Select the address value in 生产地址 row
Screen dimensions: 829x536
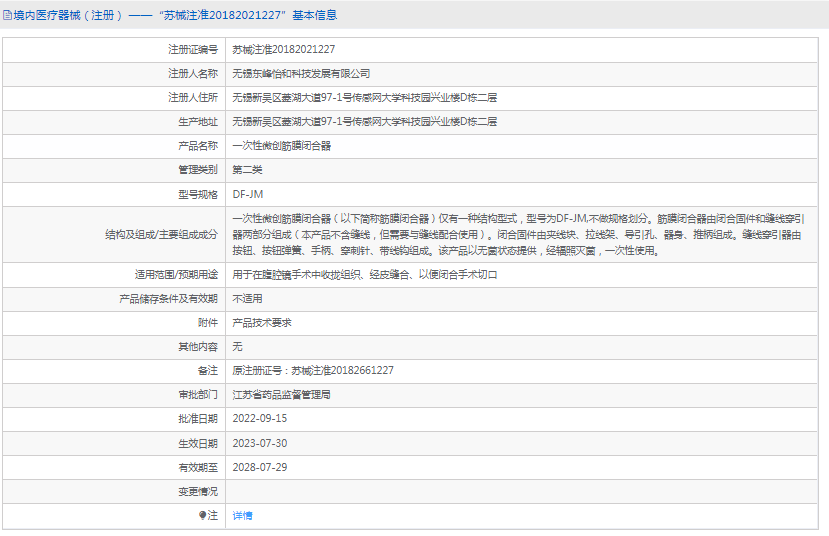tap(364, 122)
